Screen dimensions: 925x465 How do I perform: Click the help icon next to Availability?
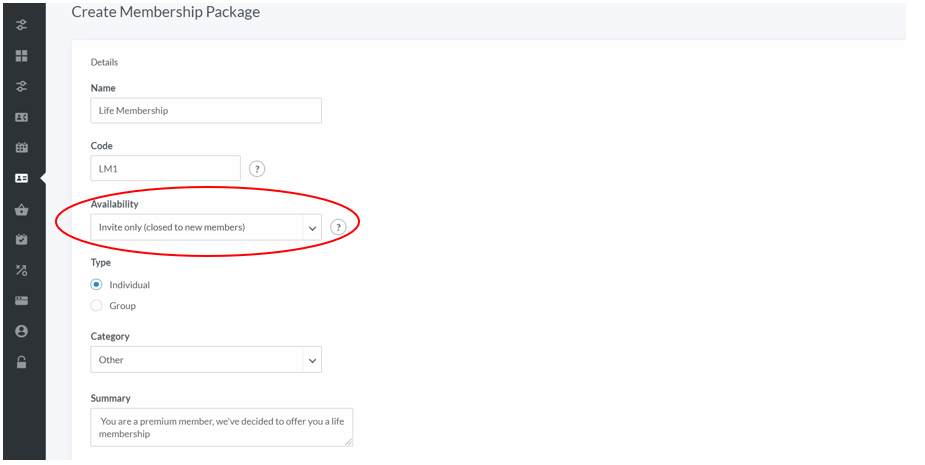(338, 227)
